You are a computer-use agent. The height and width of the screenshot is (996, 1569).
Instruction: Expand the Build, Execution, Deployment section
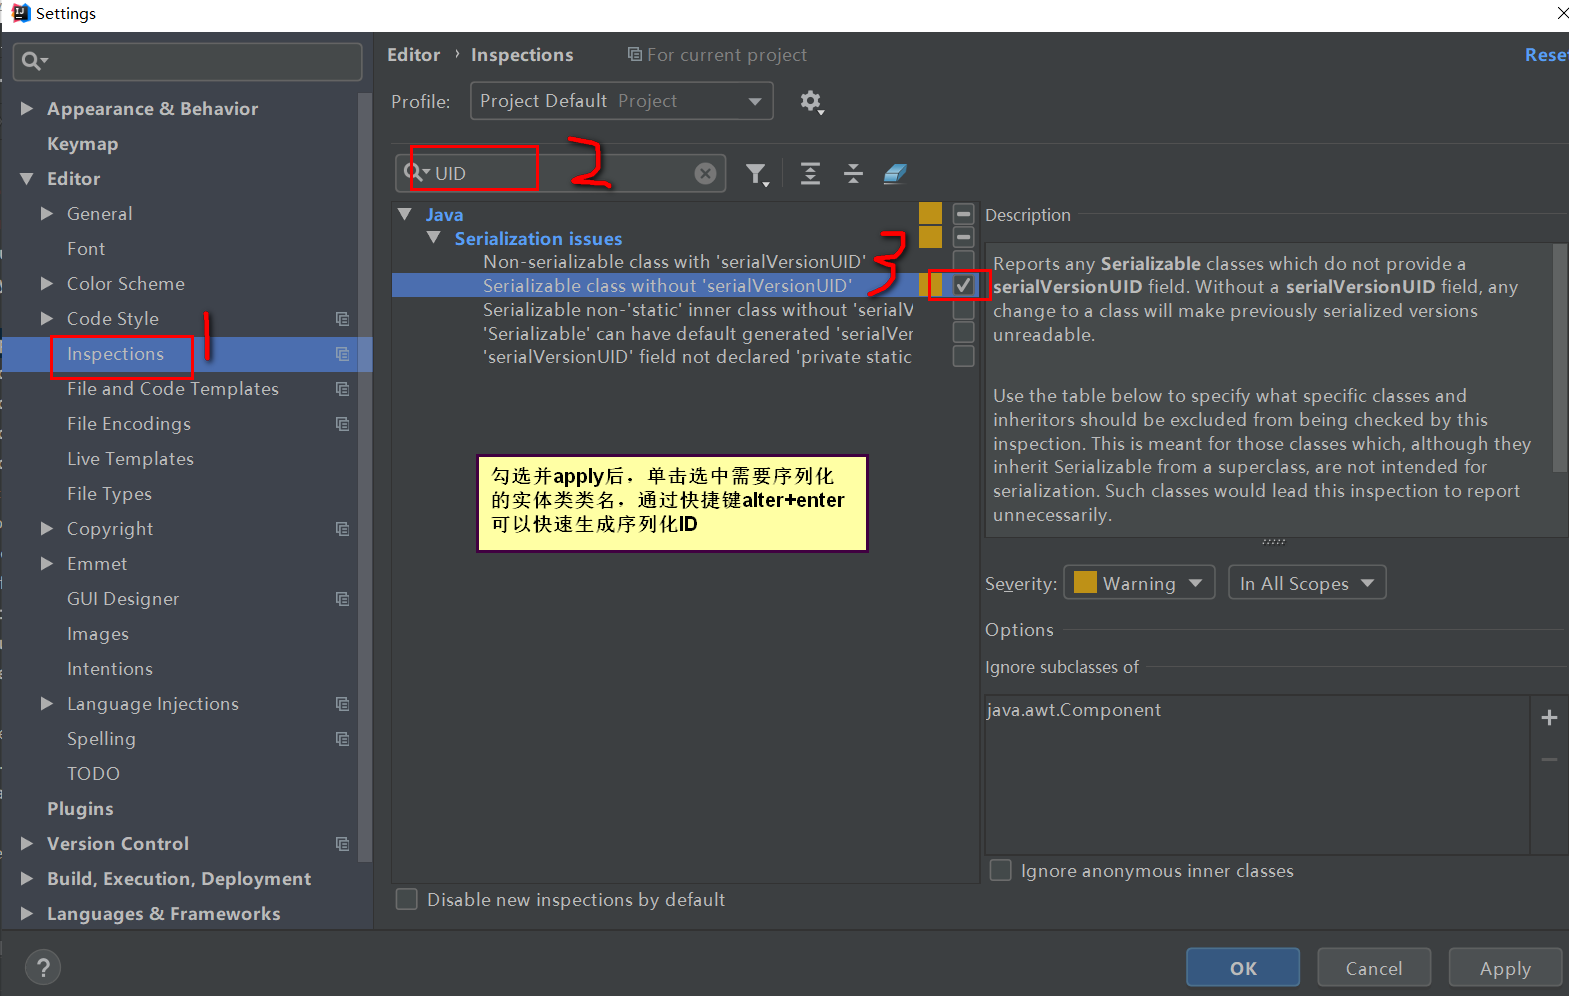[27, 879]
